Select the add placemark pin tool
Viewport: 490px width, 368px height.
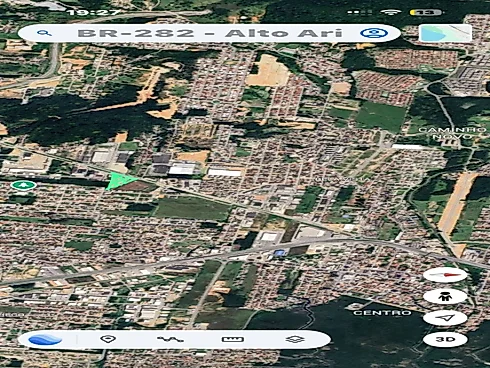click(x=108, y=339)
